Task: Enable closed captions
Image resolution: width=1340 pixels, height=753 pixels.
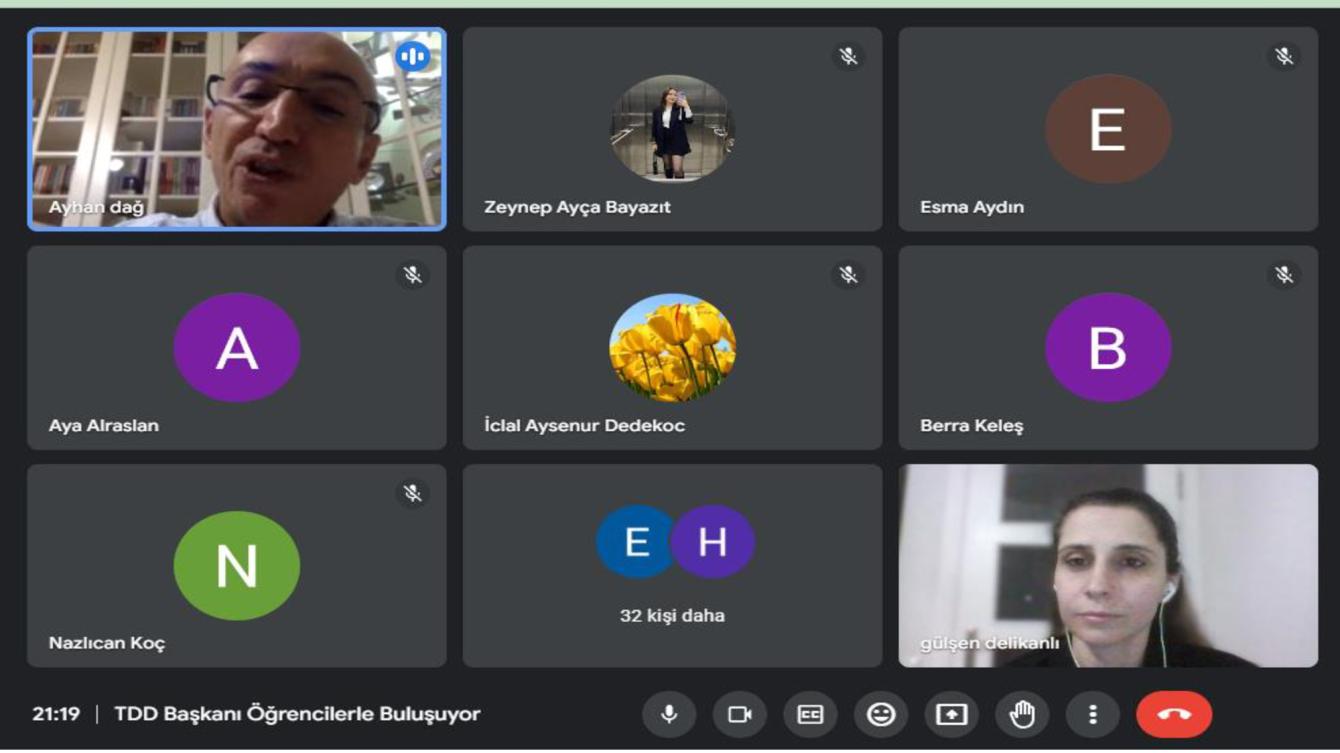Action: coord(810,714)
